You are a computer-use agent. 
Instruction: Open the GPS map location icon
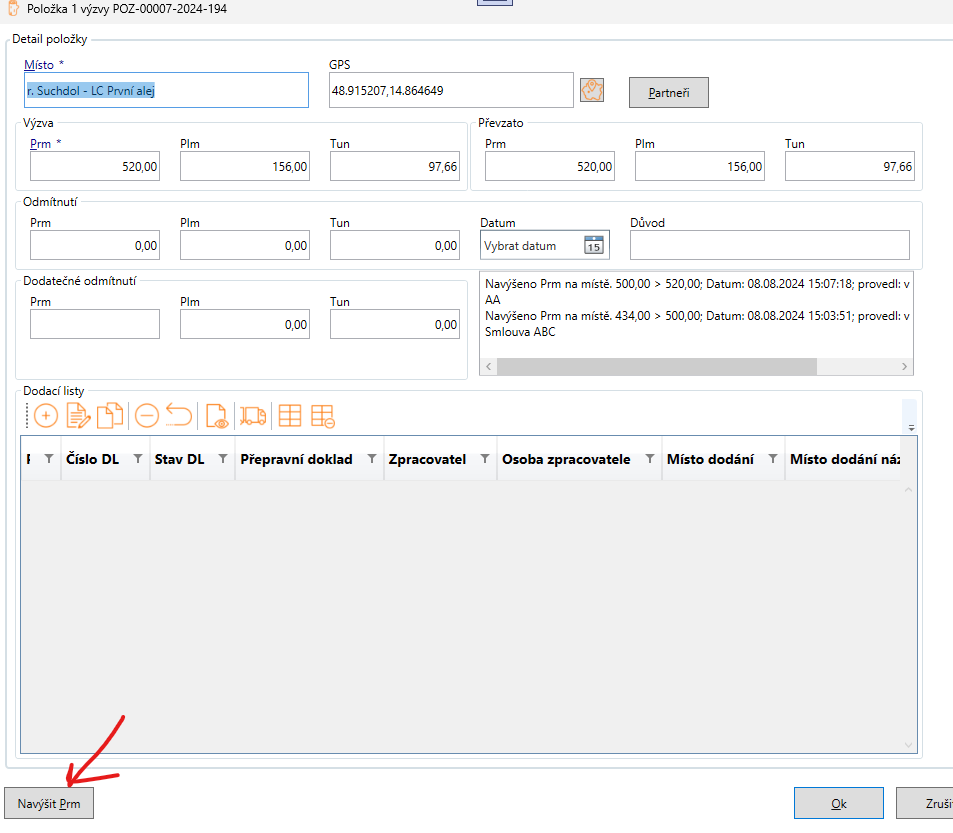tap(593, 91)
